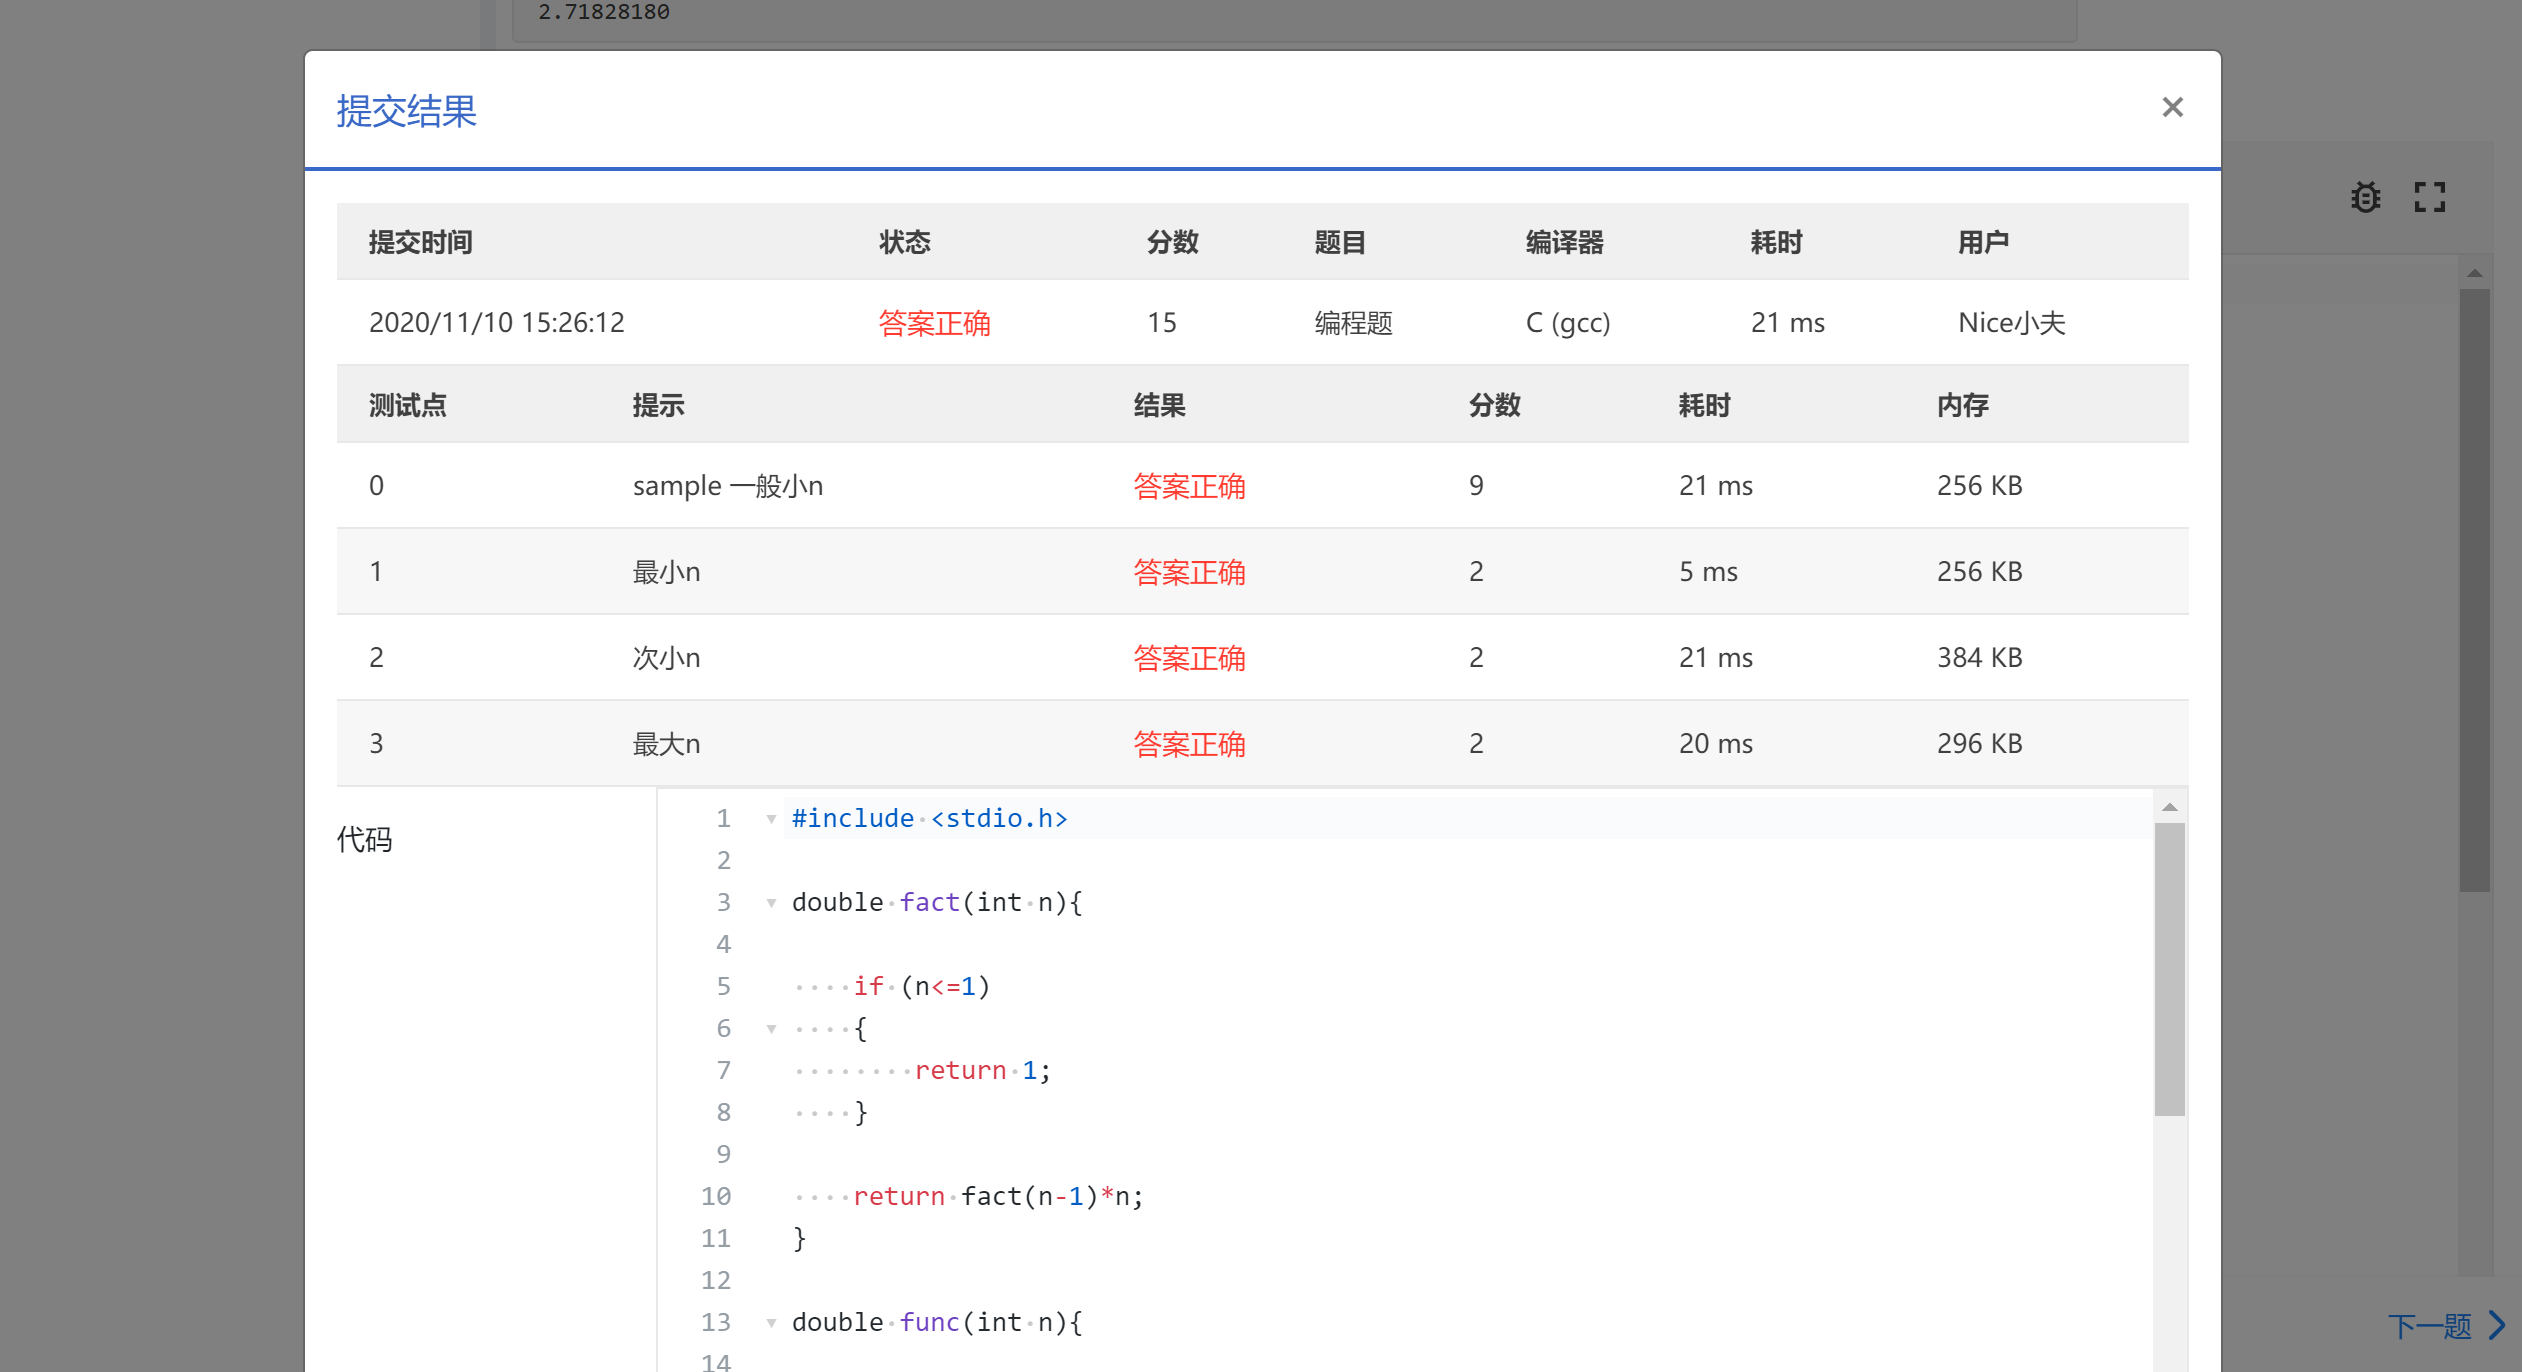
Task: Click the 最大n test point hint
Action: coord(666,744)
